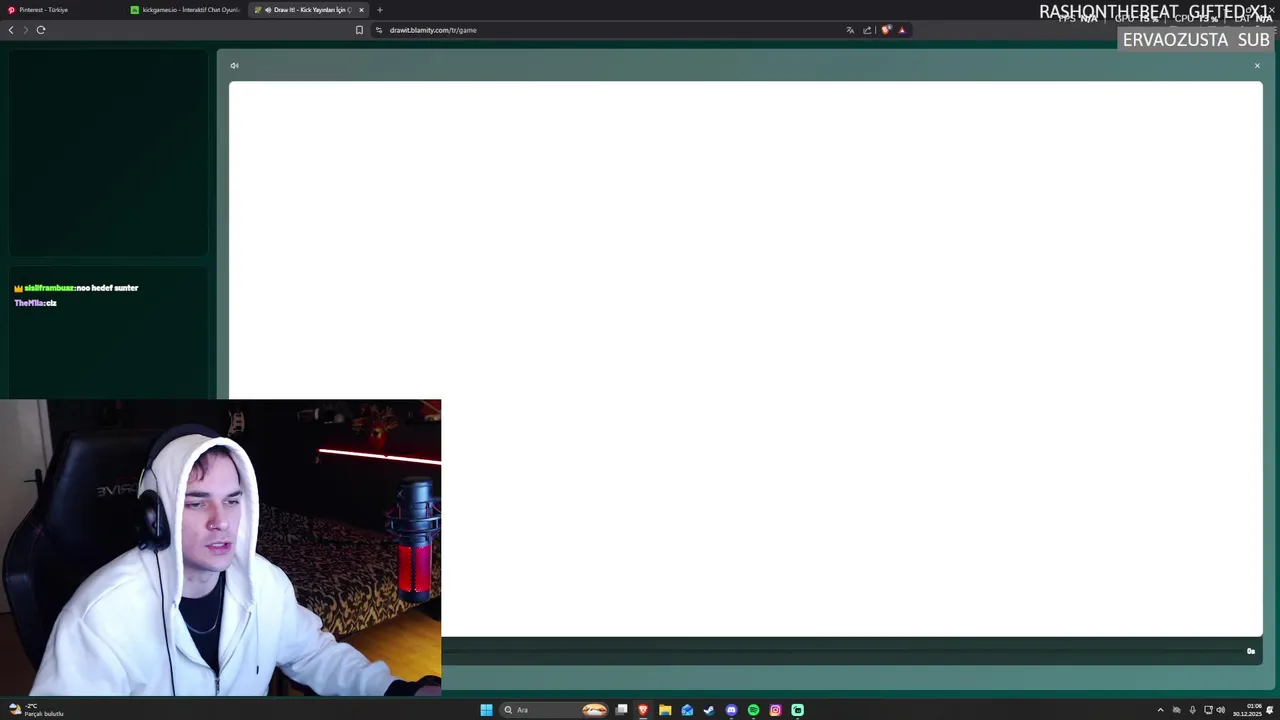Open the Brave Shields icon

[x=885, y=30]
